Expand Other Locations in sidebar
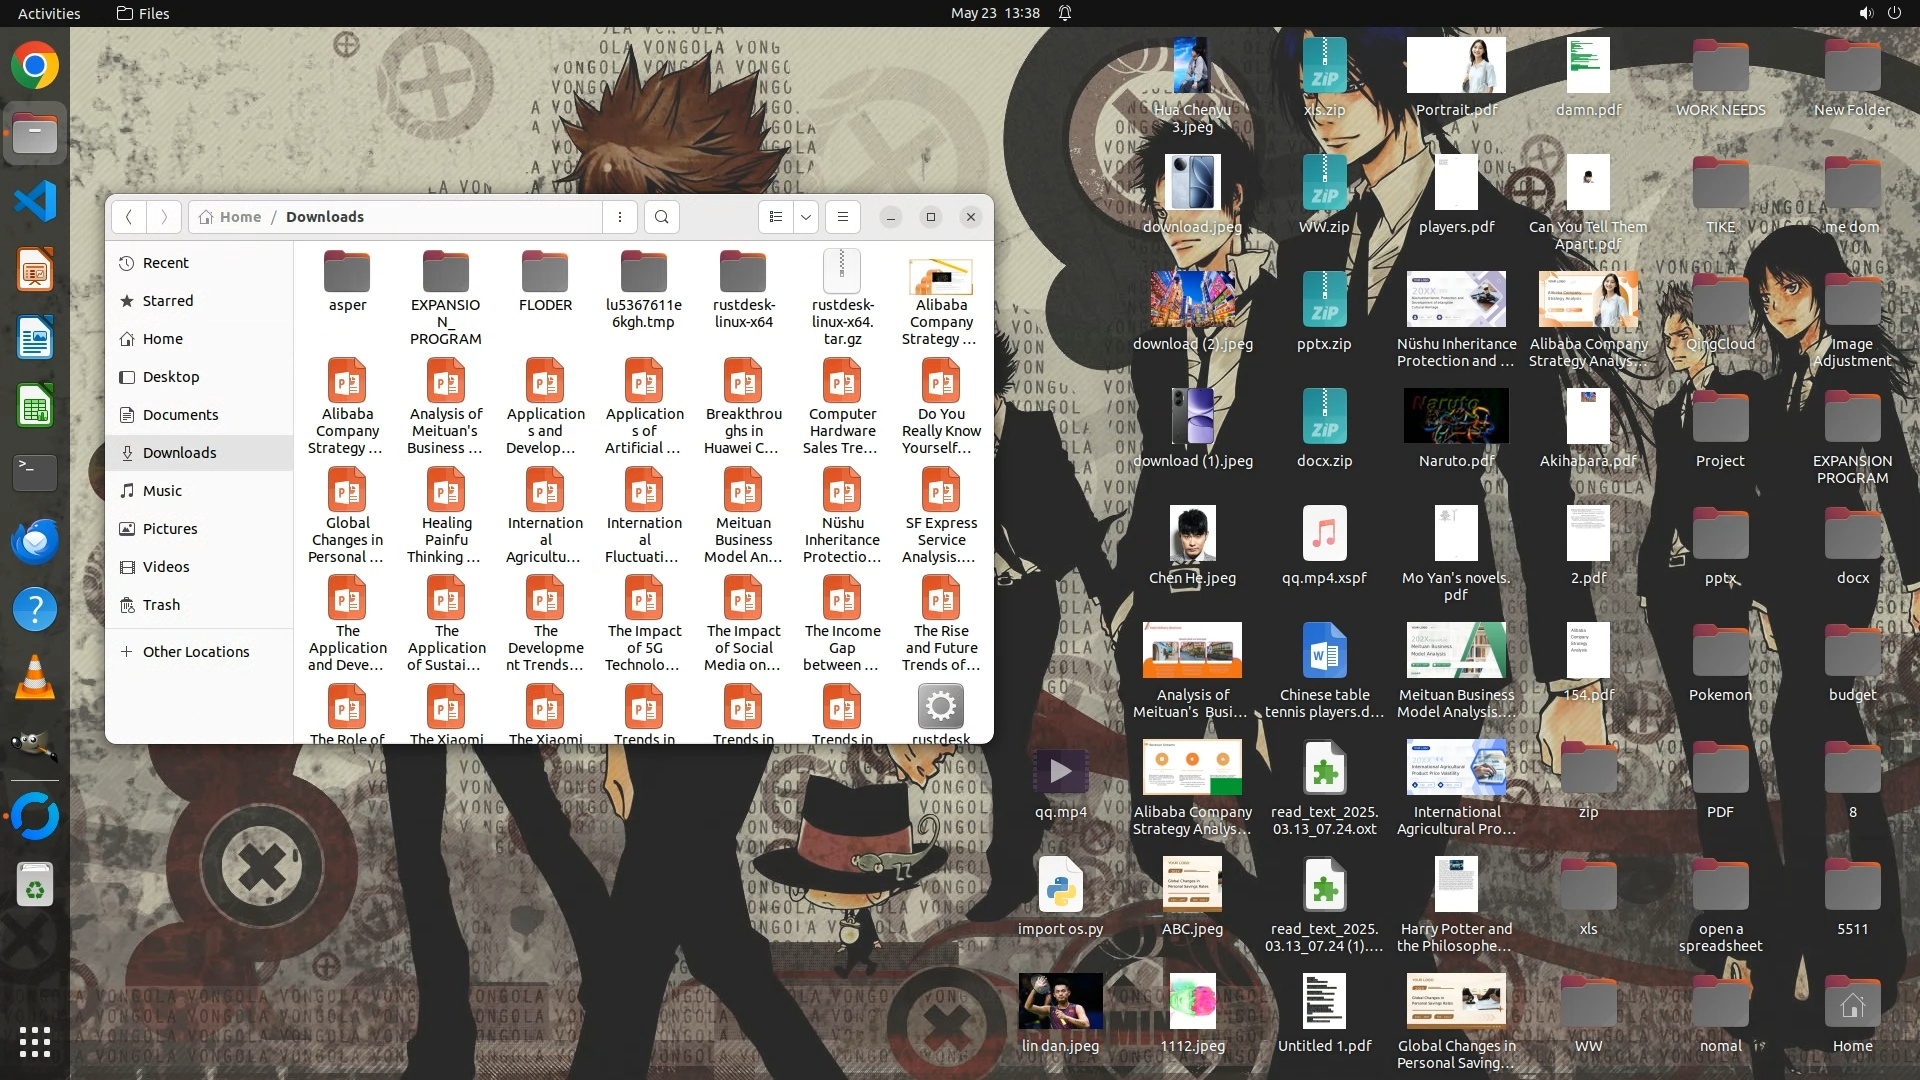The width and height of the screenshot is (1920, 1080). point(195,652)
